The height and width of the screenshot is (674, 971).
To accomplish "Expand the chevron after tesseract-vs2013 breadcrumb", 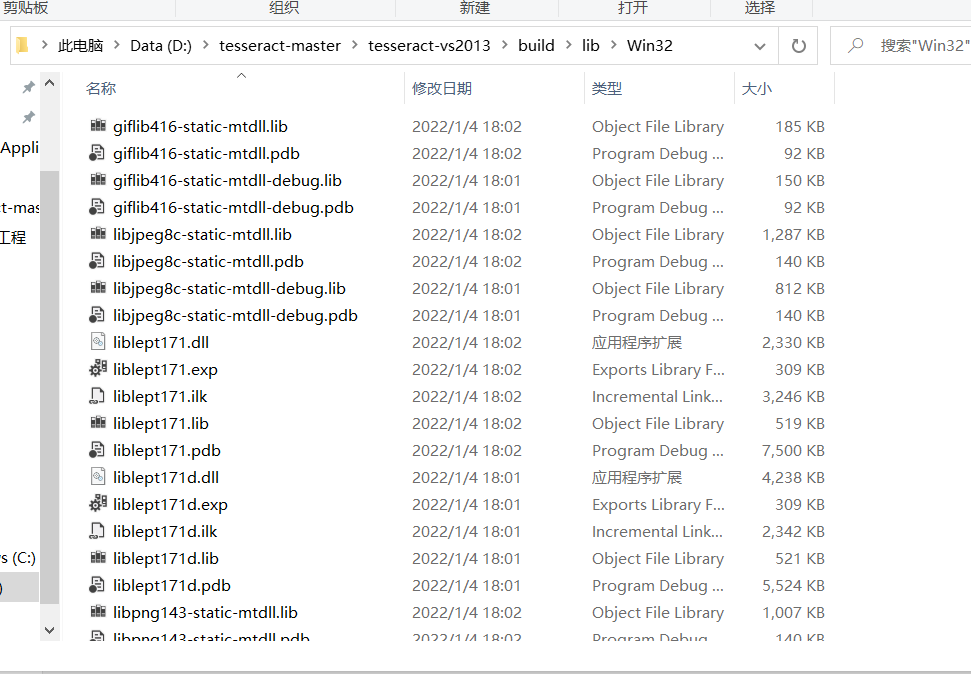I will [x=505, y=45].
